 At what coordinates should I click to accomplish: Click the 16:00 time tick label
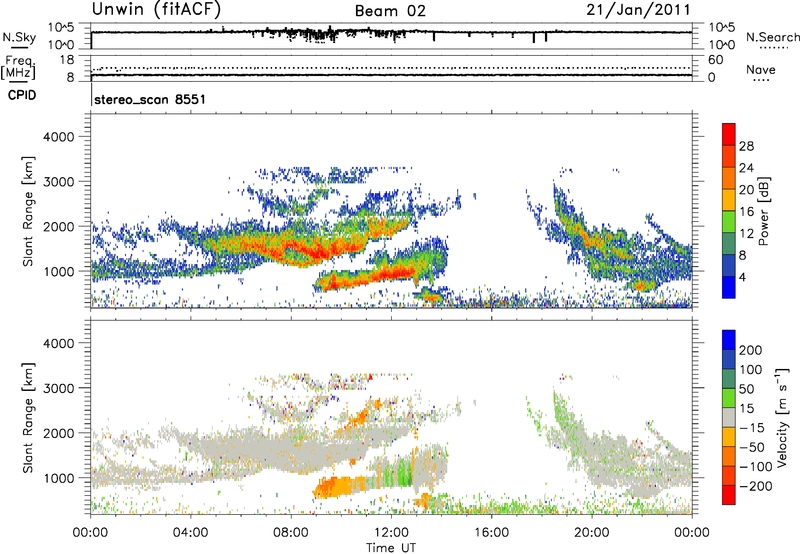point(491,533)
